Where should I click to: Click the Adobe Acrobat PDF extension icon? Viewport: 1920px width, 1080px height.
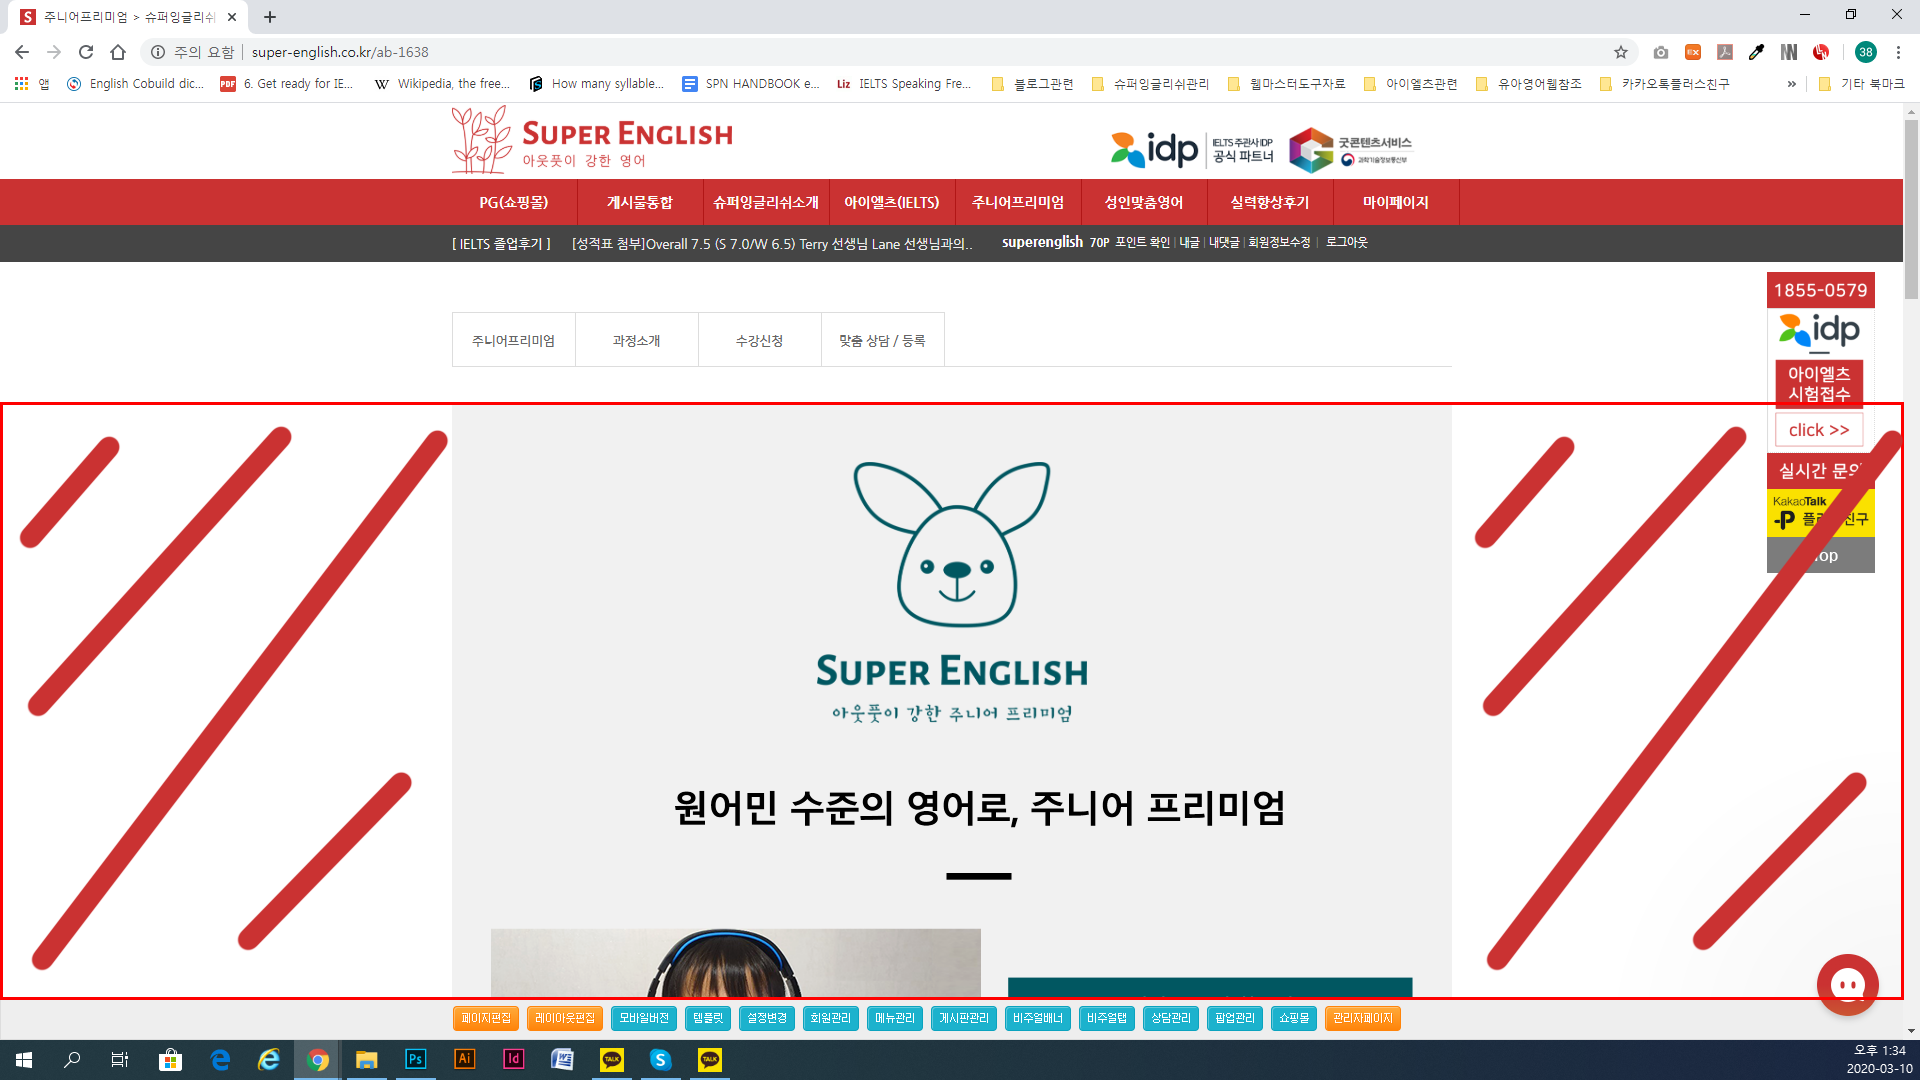pyautogui.click(x=1725, y=52)
